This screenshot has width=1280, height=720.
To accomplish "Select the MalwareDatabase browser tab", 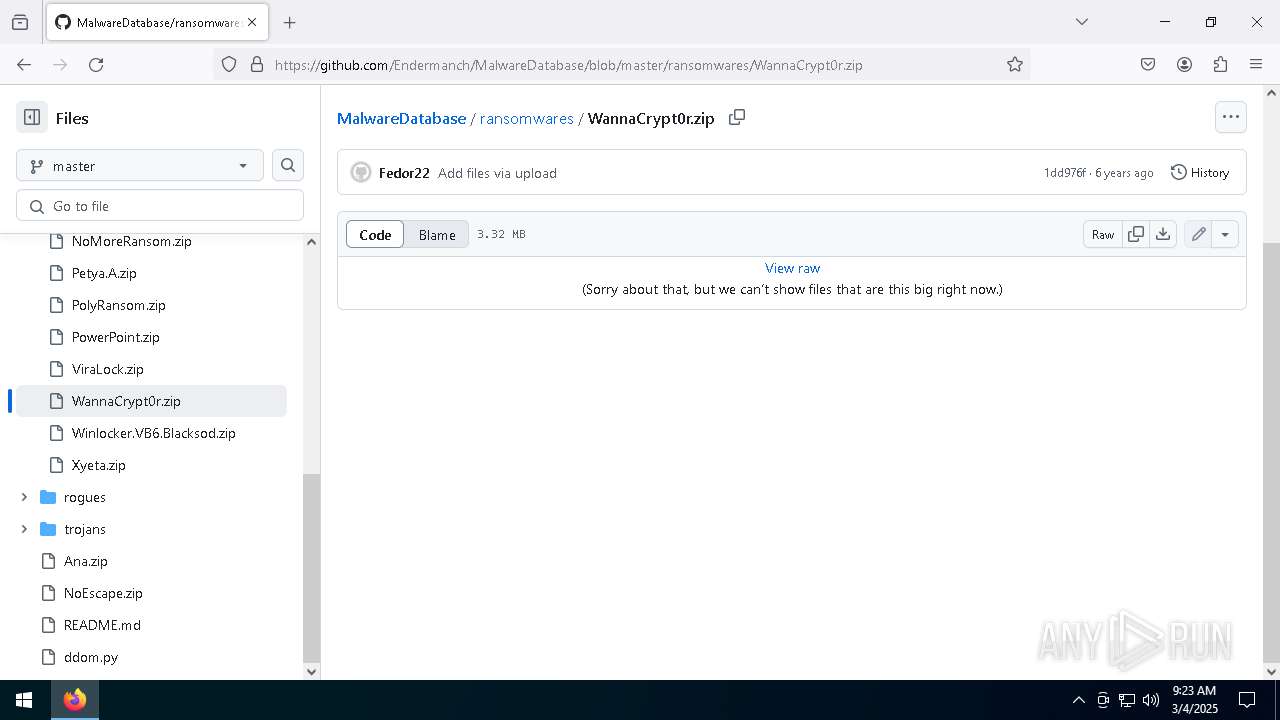I will click(155, 22).
